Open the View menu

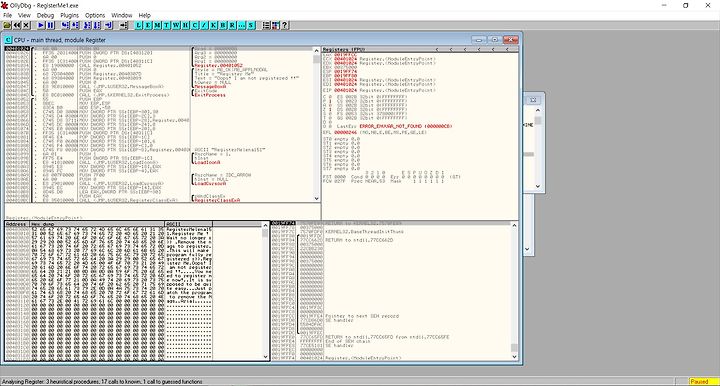(24, 15)
